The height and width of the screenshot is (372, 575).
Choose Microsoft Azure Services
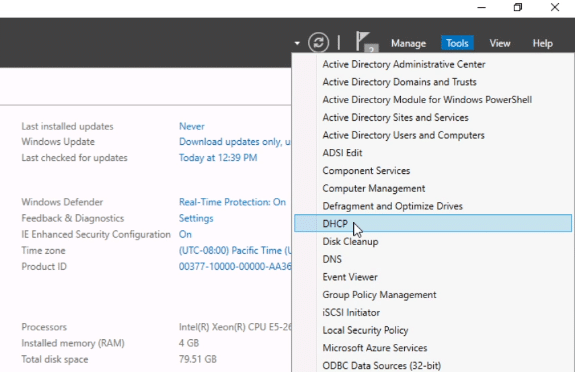point(433,348)
